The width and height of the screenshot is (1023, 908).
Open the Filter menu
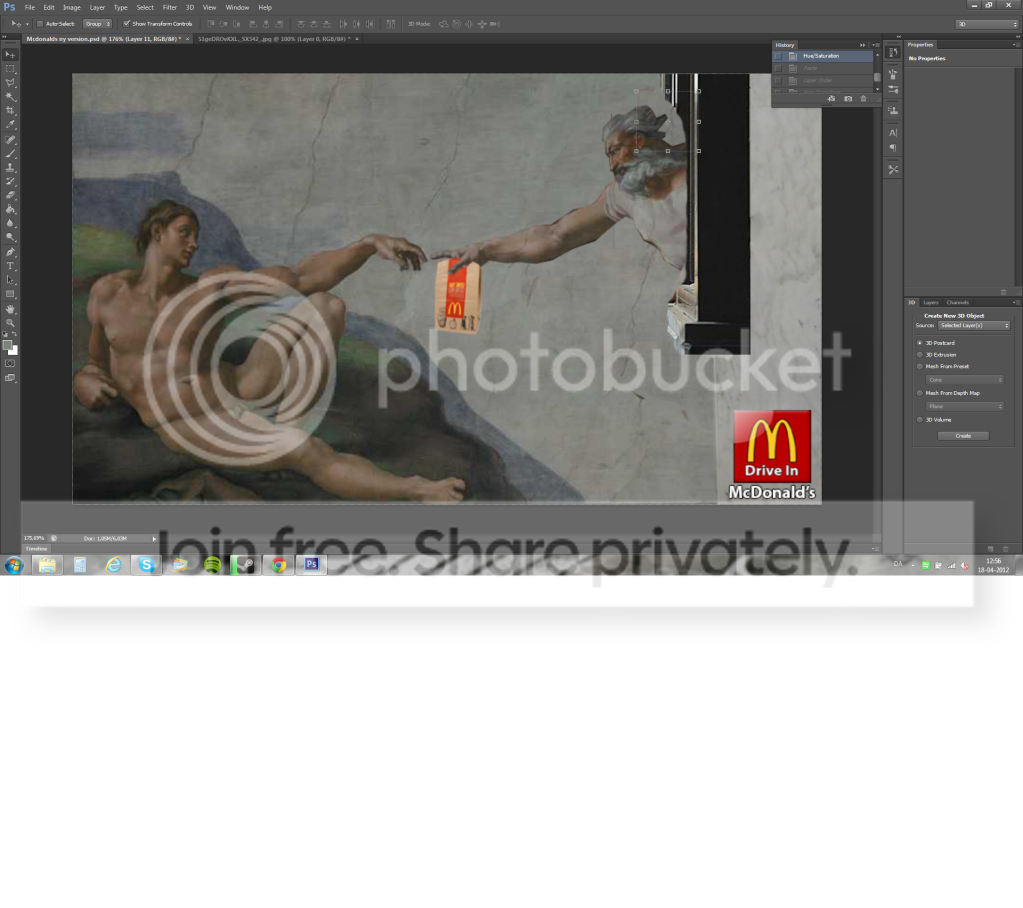point(170,8)
